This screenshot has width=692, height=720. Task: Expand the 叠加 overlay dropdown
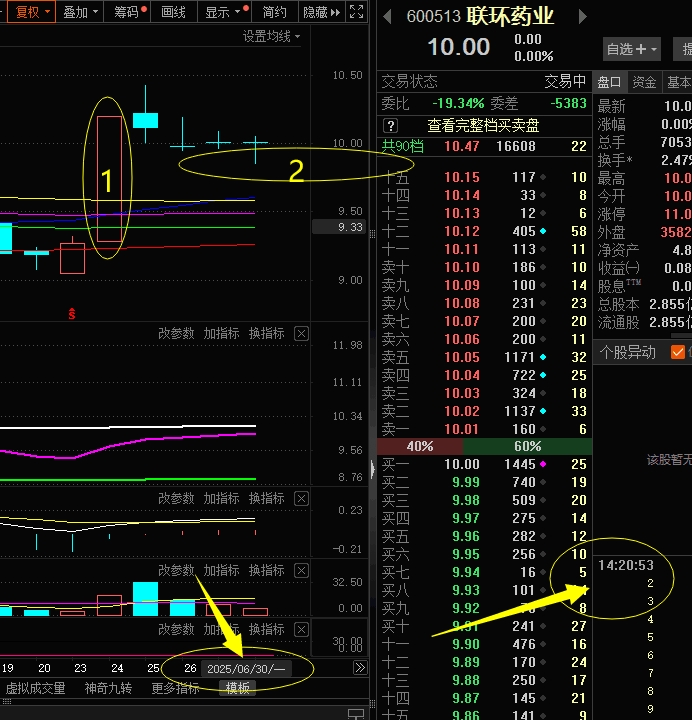pos(80,12)
